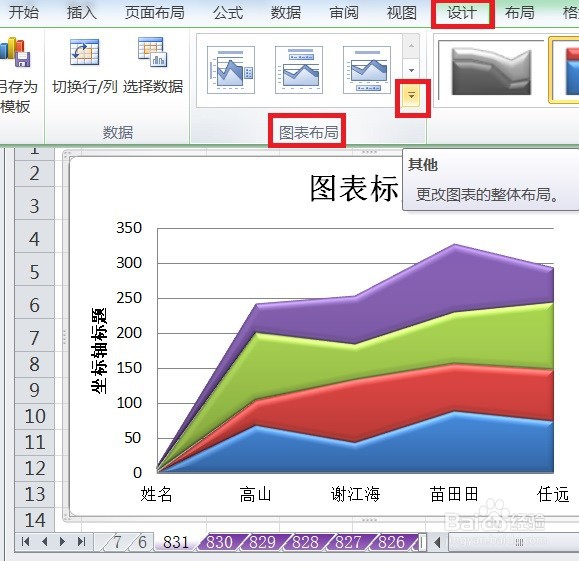Apply the third chart layout thumbnail

point(367,70)
